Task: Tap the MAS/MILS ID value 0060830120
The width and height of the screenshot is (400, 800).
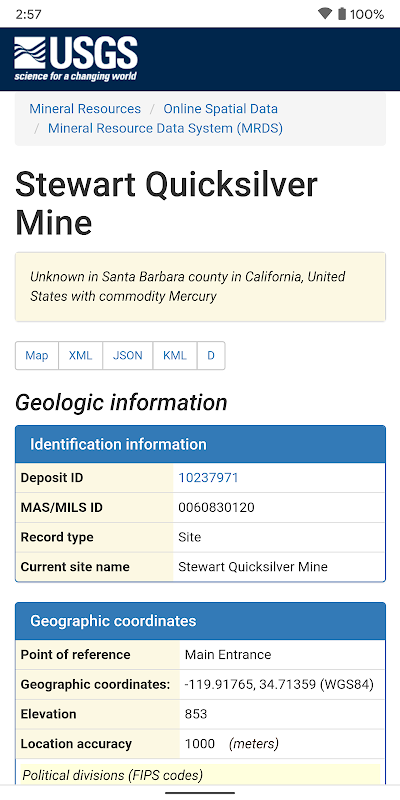Action: tap(216, 508)
